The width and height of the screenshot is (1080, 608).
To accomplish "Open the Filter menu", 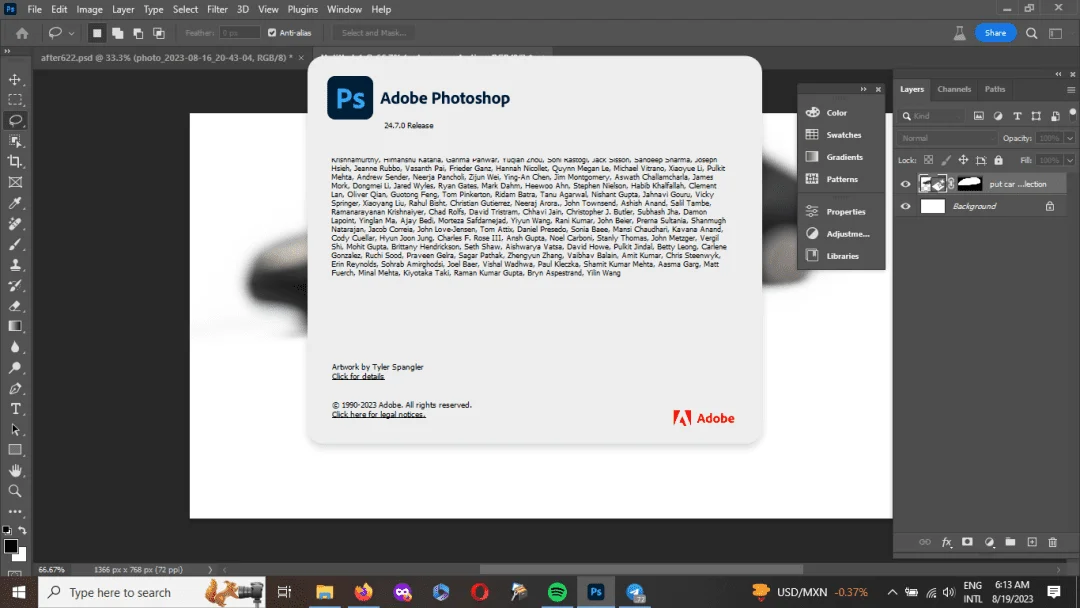I will [217, 10].
